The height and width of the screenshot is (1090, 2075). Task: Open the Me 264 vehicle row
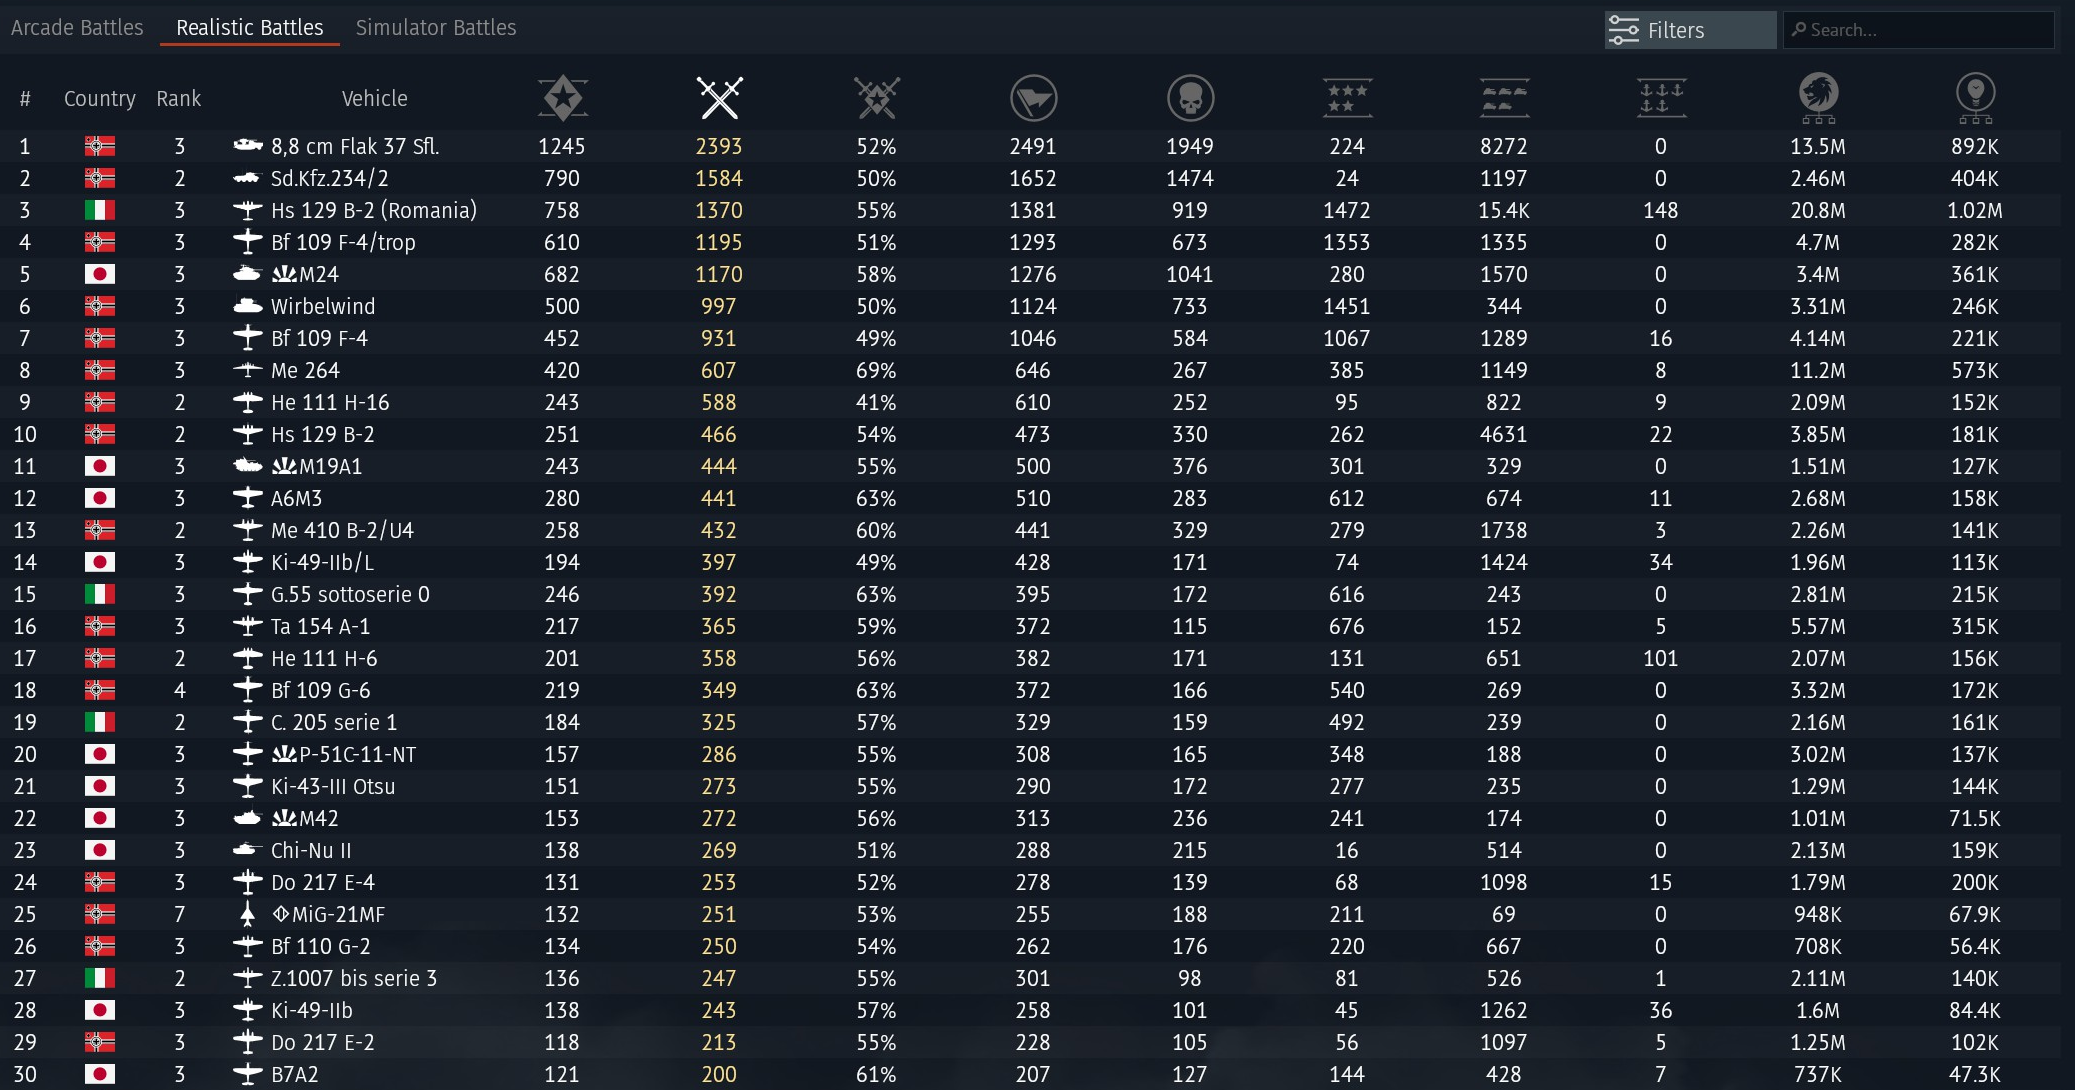(x=306, y=371)
